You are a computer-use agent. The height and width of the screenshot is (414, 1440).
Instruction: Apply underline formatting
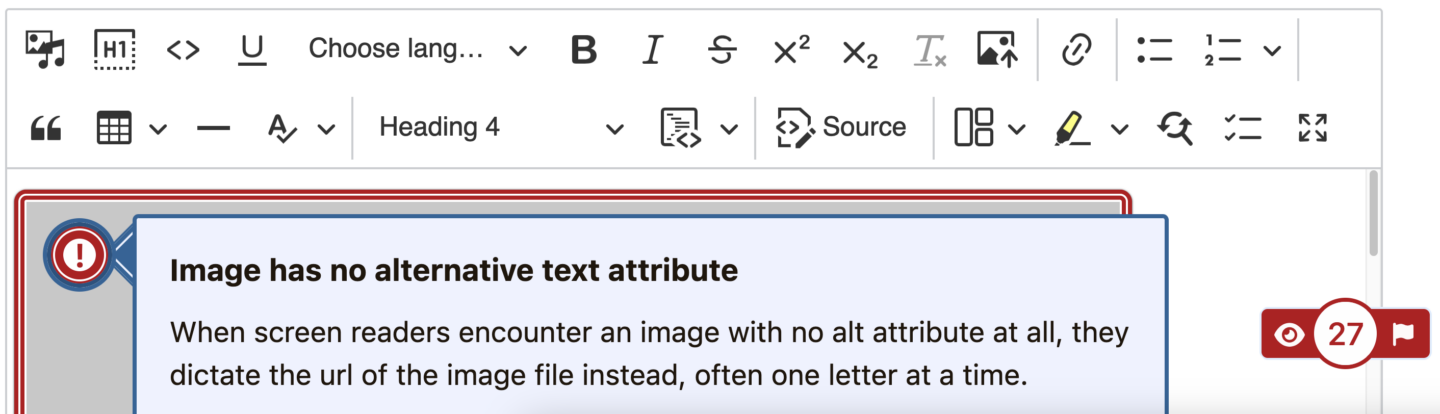252,50
